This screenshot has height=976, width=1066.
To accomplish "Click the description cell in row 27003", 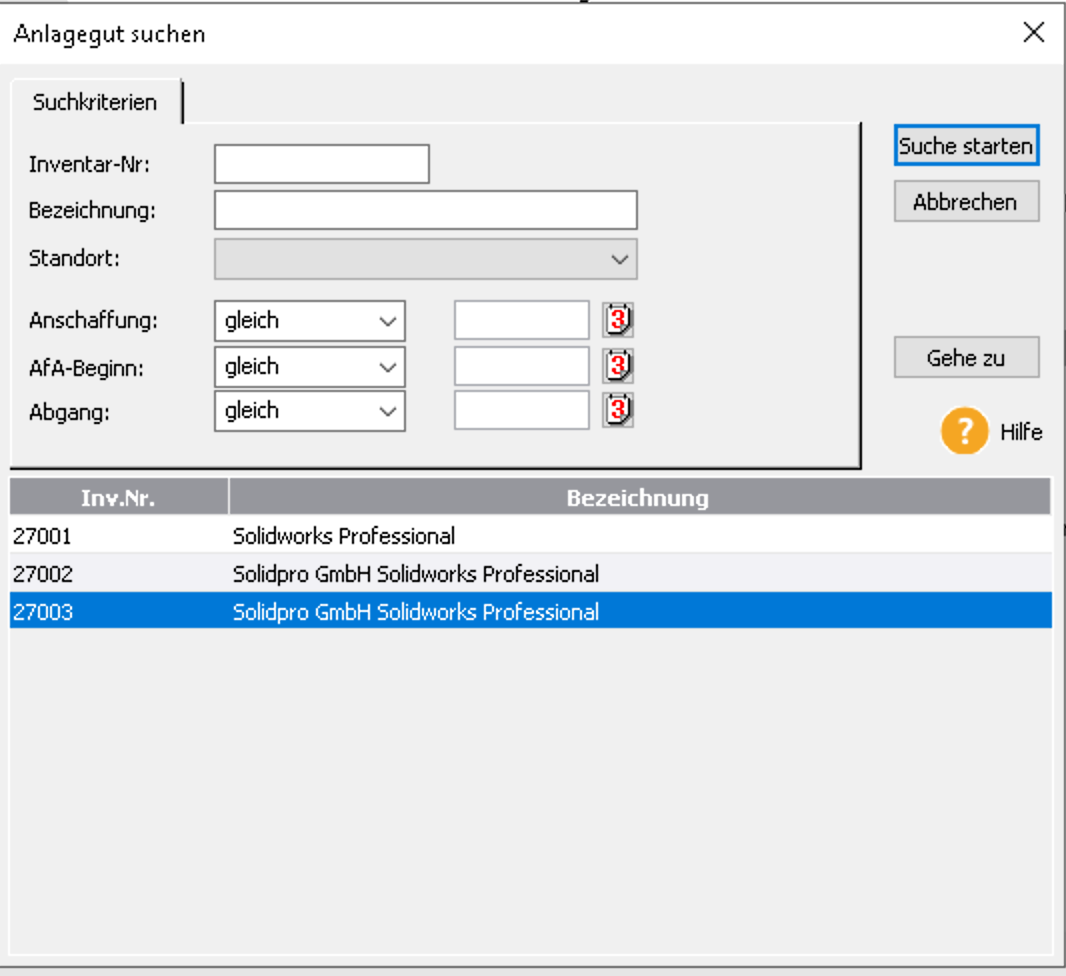I will coord(415,612).
